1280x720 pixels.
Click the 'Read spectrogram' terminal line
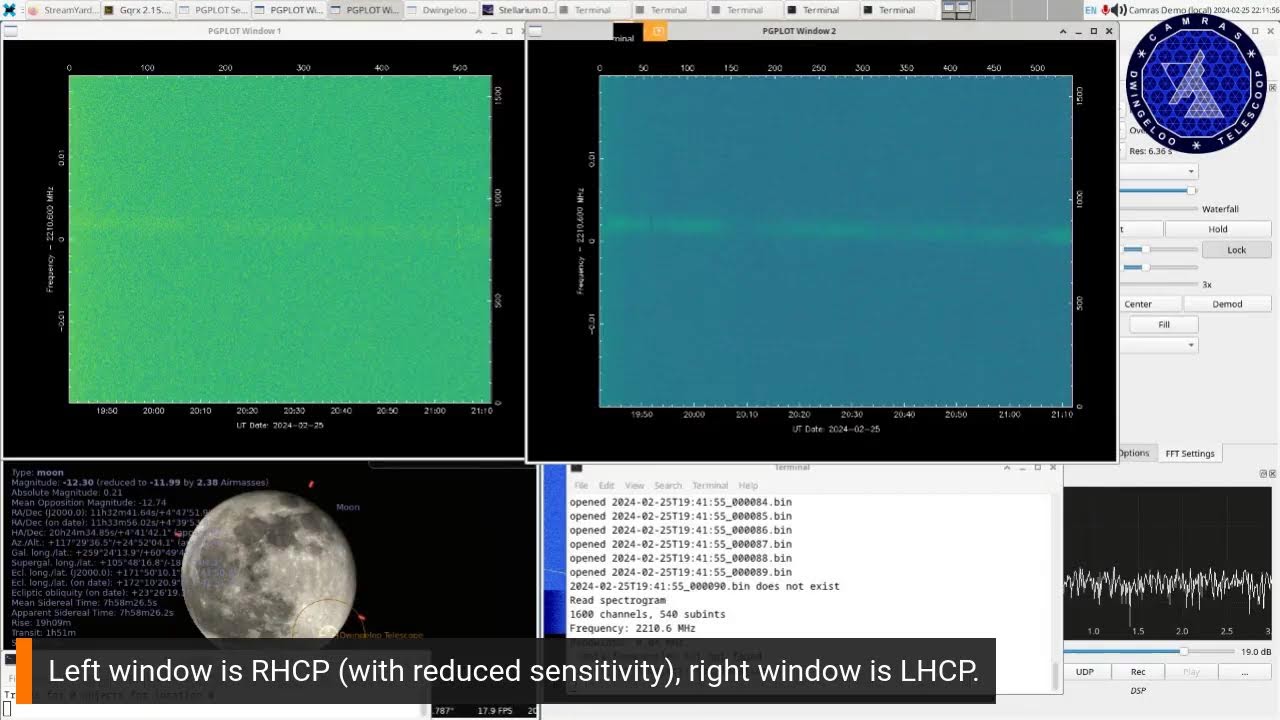(x=617, y=600)
